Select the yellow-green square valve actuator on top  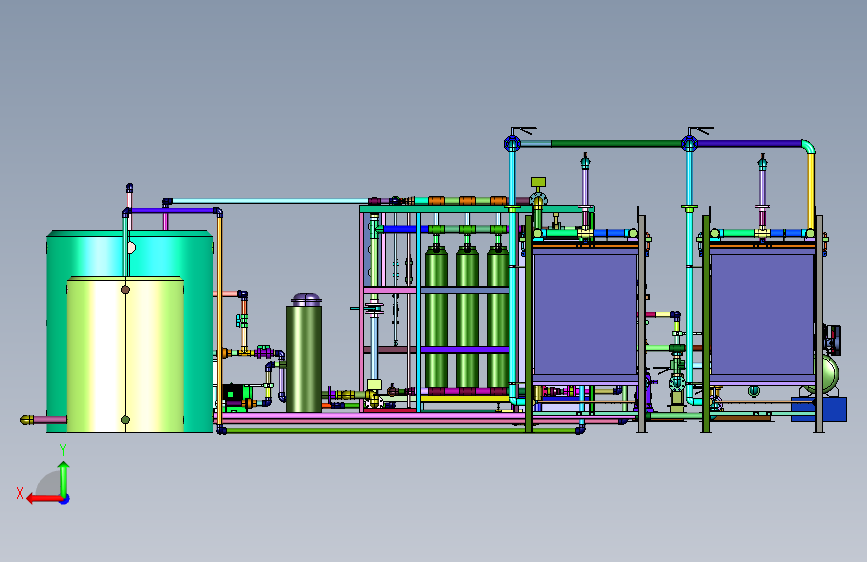(539, 182)
